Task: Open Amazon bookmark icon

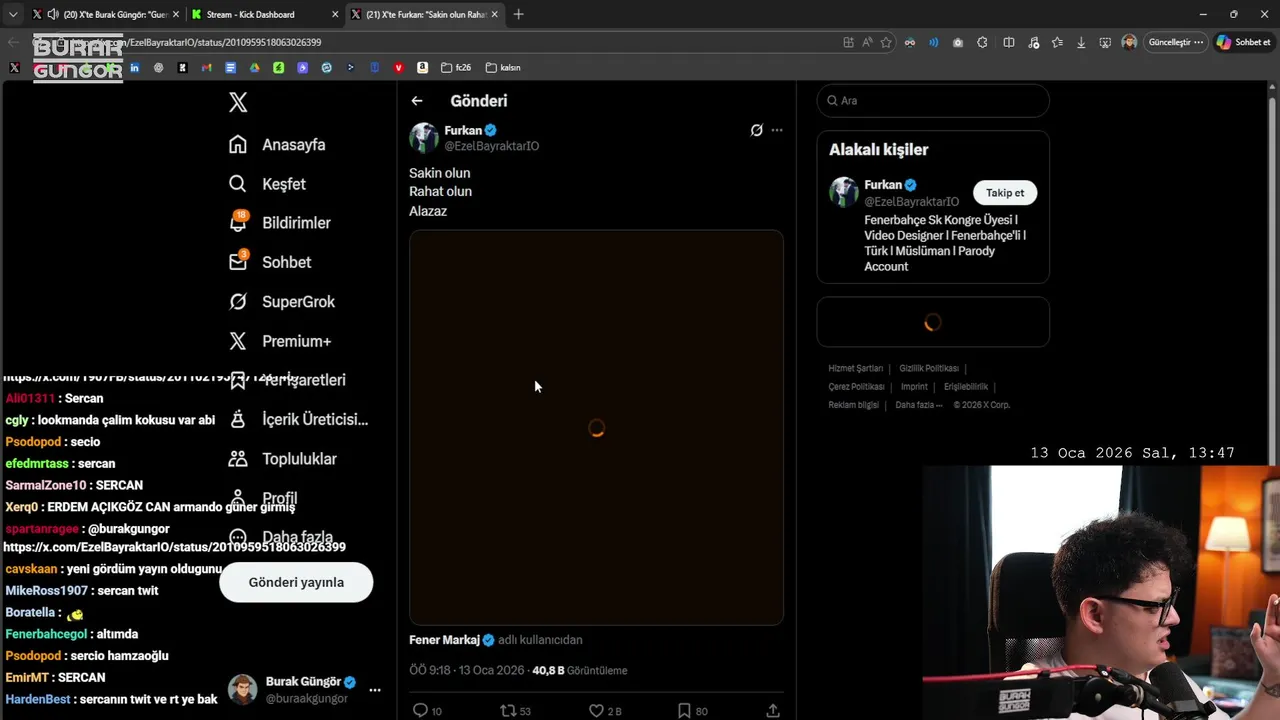Action: pyautogui.click(x=422, y=67)
